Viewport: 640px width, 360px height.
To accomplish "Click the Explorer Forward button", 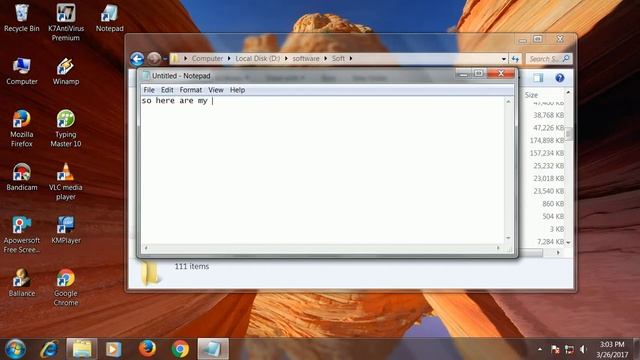I will (x=154, y=59).
